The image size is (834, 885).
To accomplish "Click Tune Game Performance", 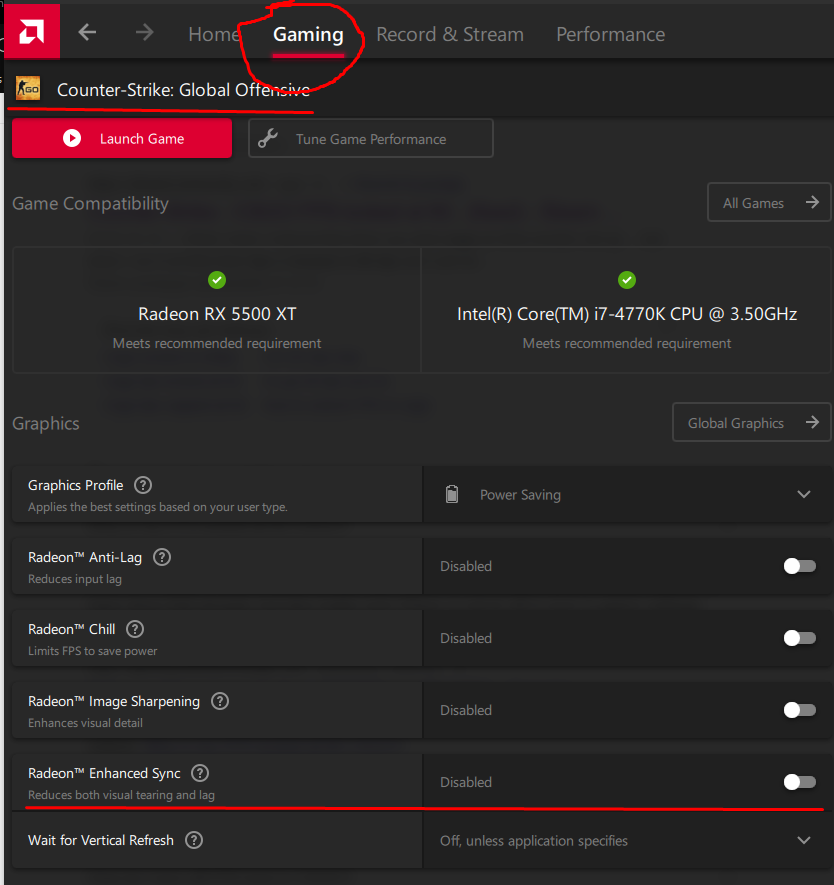I will (x=371, y=138).
